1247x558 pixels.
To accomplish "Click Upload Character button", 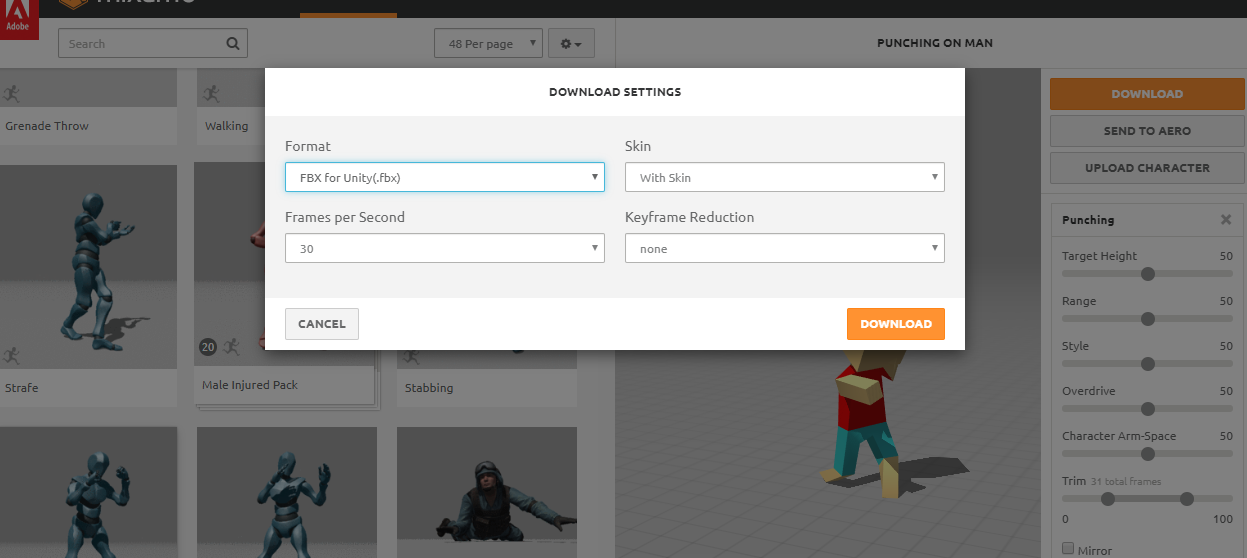I will click(1147, 168).
